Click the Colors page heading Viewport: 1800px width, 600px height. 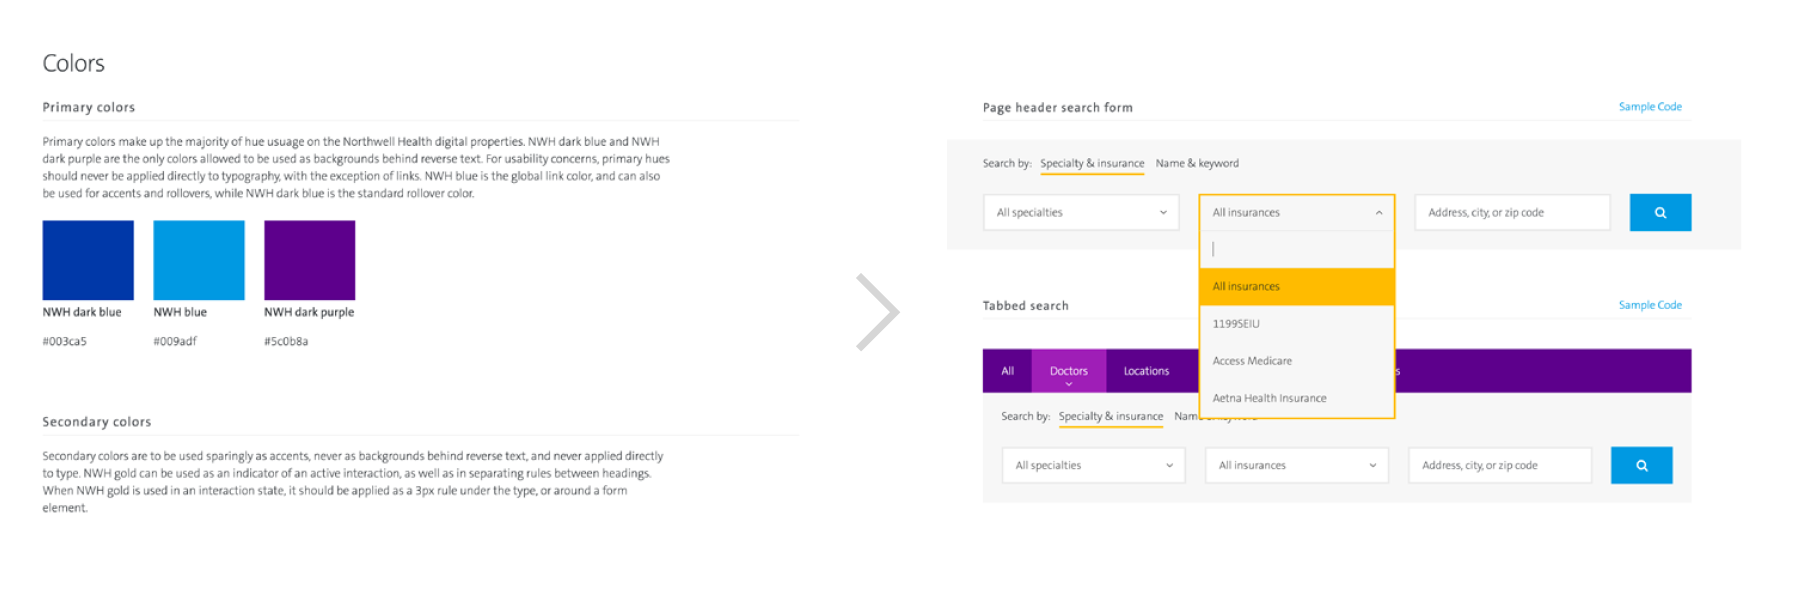[73, 63]
